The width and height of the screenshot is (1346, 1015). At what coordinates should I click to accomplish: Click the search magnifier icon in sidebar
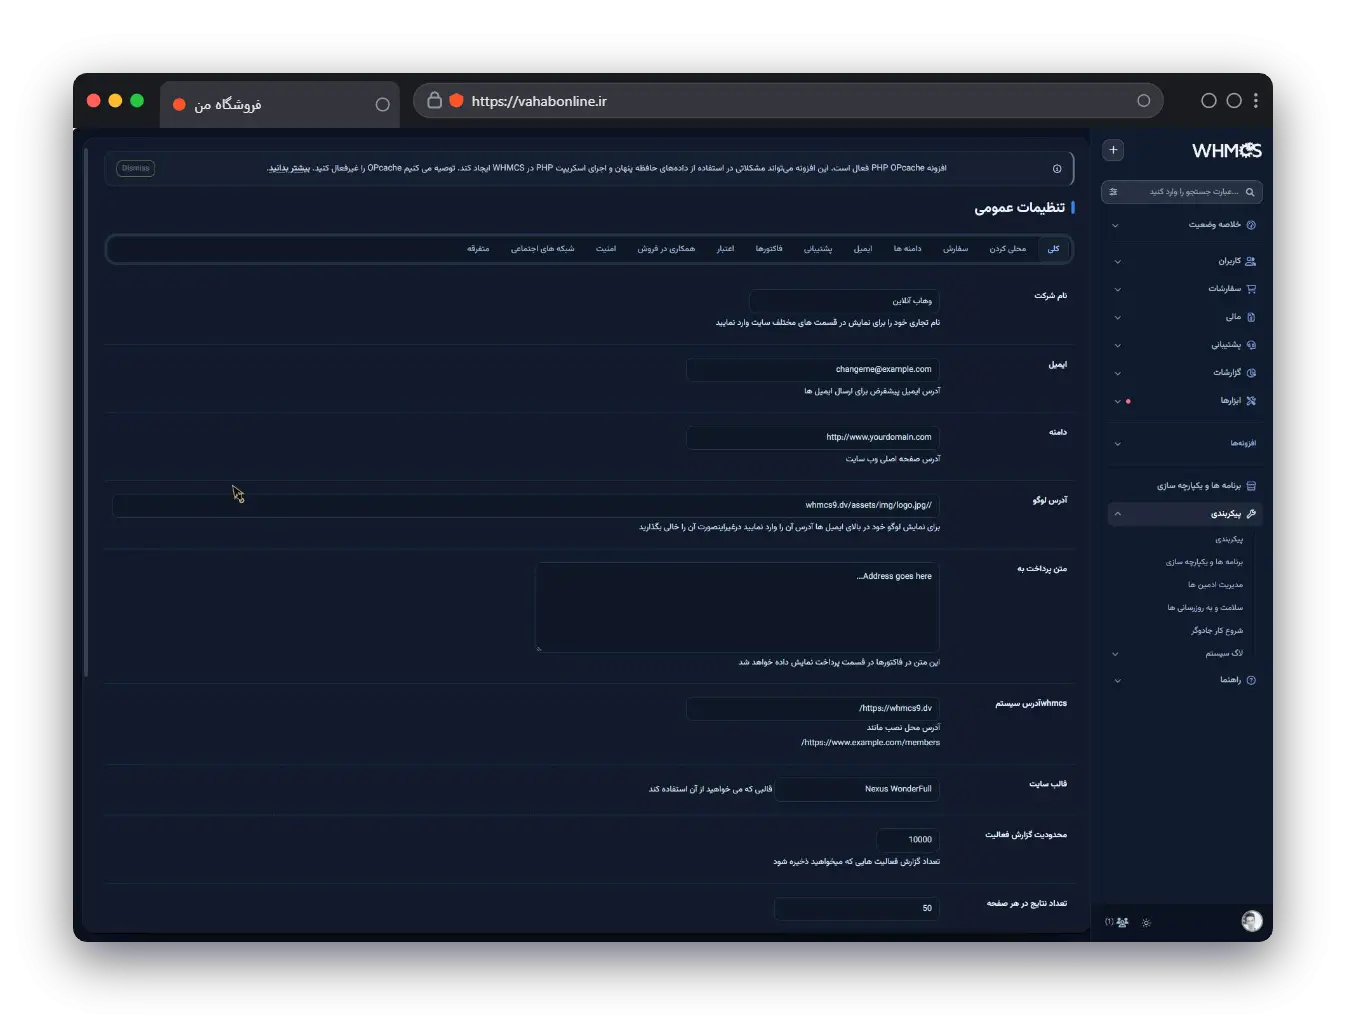coord(1249,192)
